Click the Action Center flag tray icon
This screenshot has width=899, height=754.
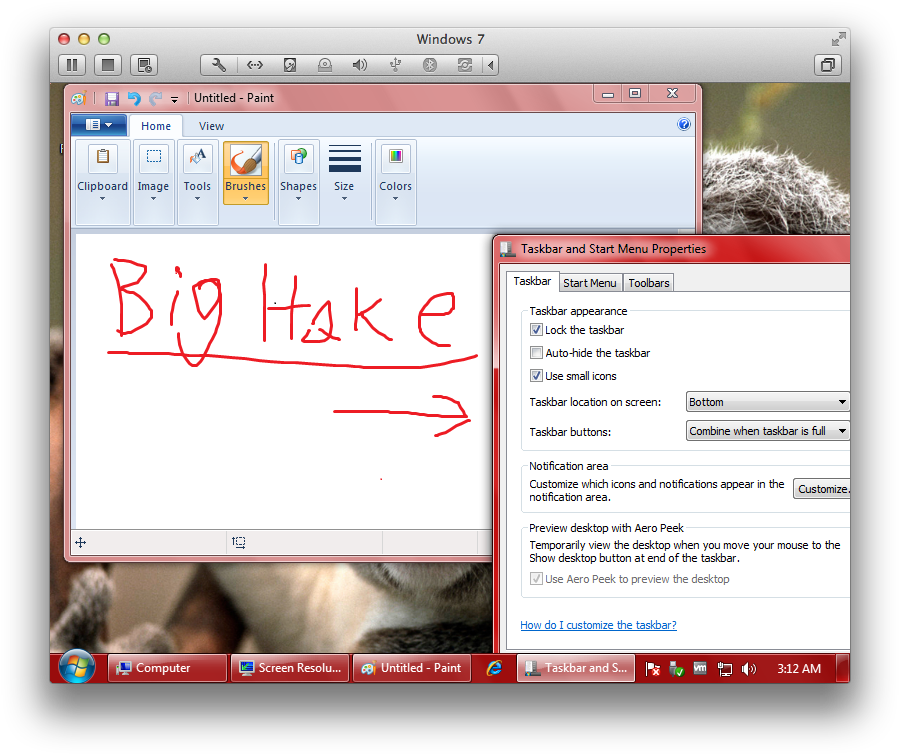[x=652, y=669]
